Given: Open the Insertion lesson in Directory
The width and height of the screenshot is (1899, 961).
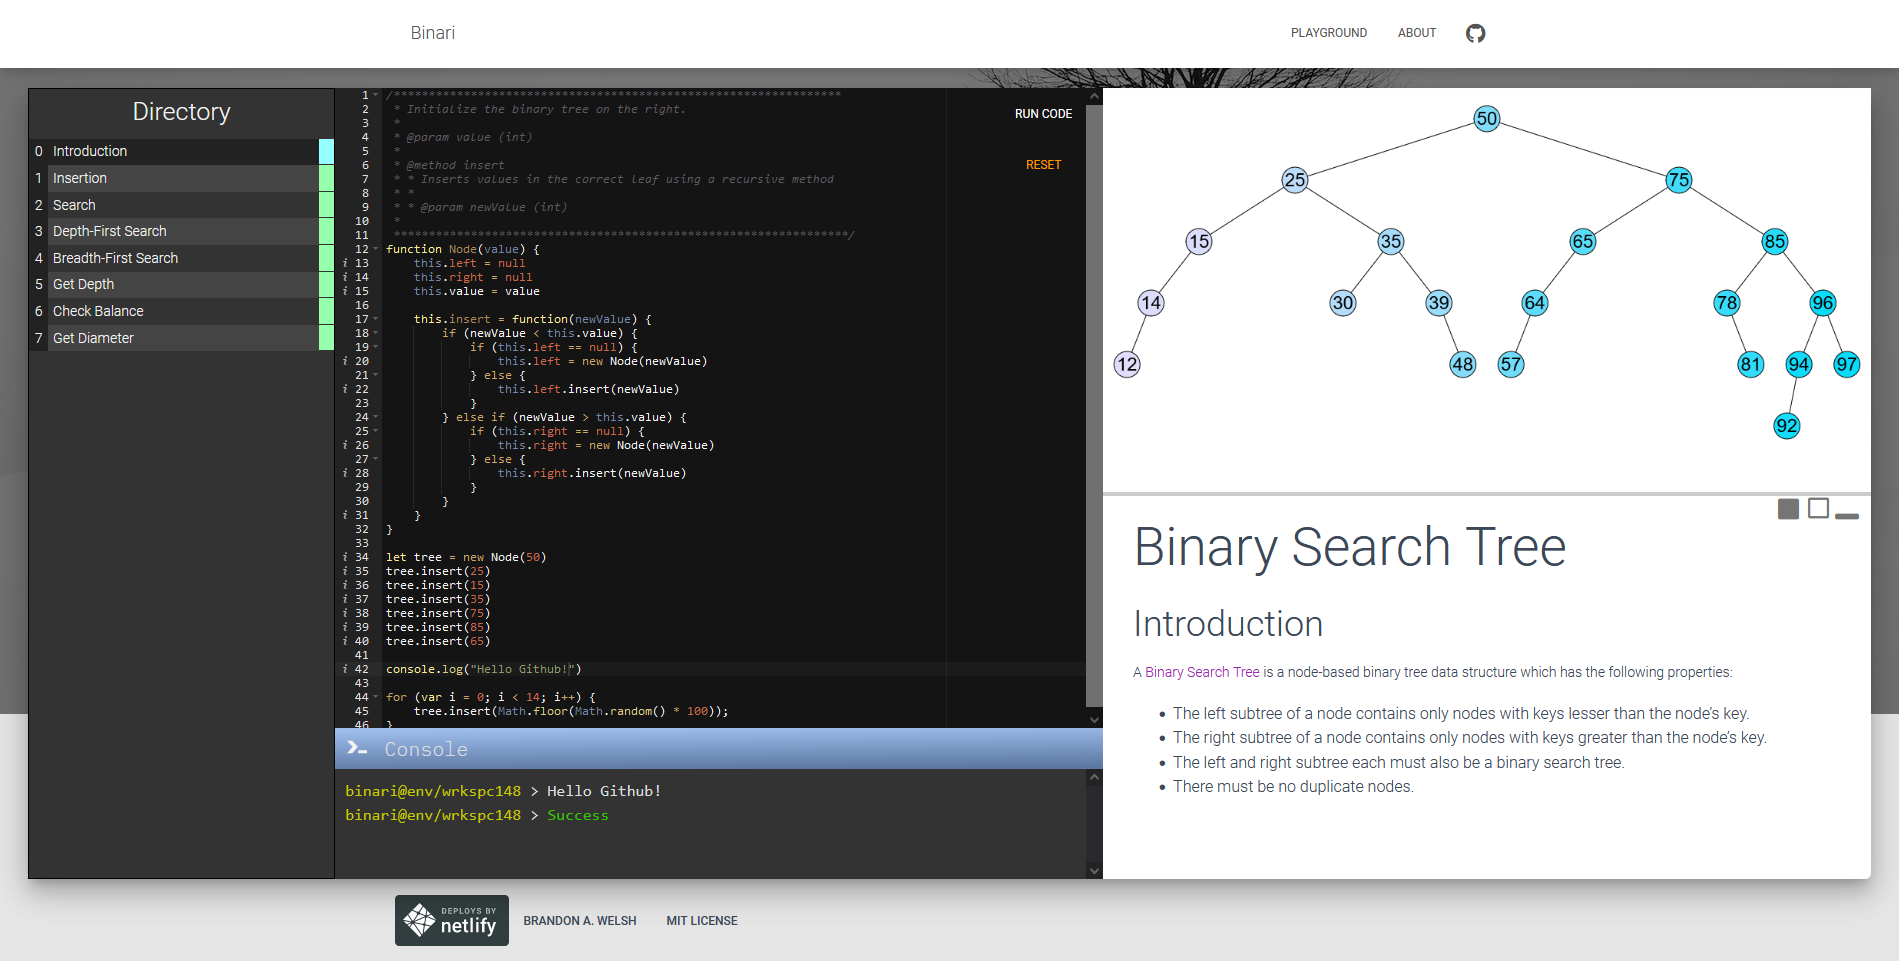Looking at the screenshot, I should pyautogui.click(x=80, y=178).
